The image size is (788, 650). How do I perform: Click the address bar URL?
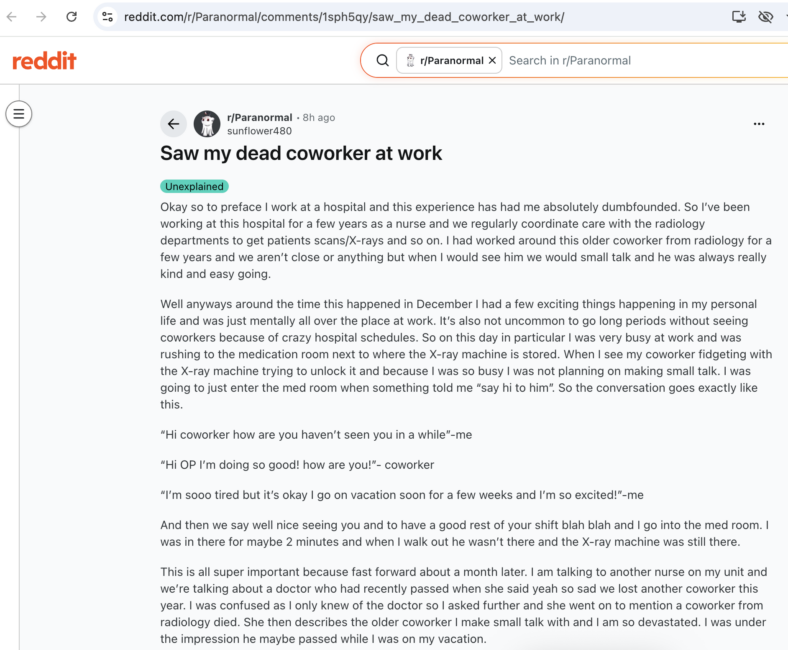(x=344, y=17)
